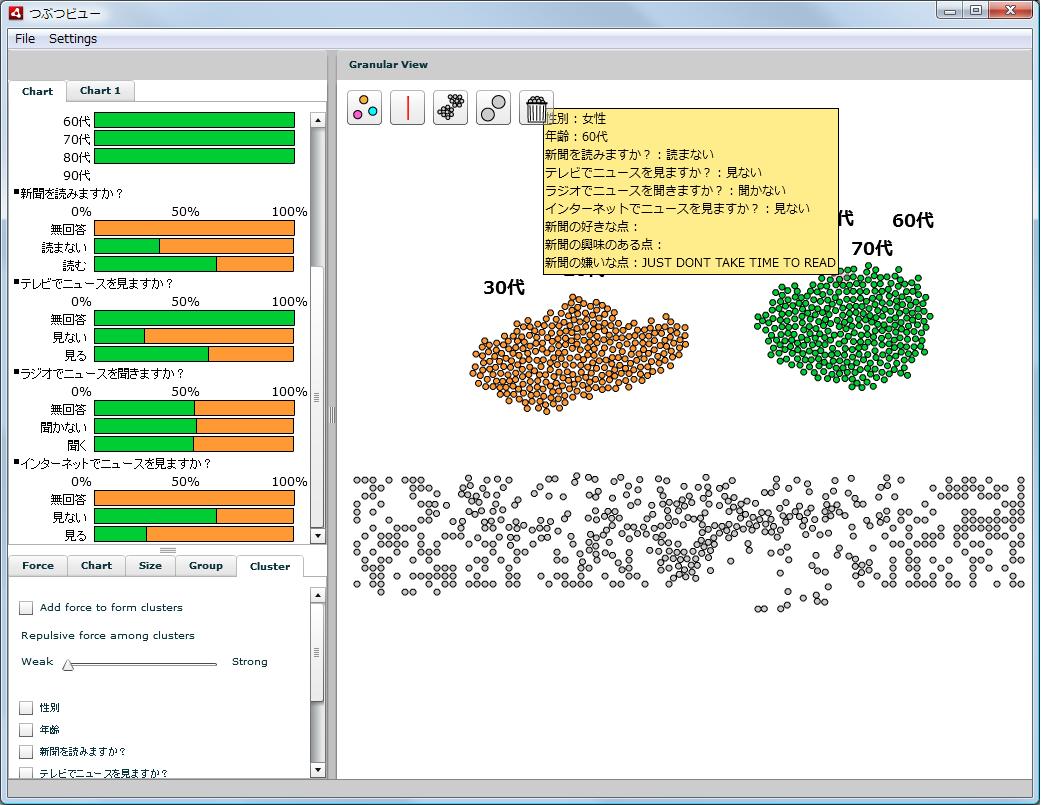The height and width of the screenshot is (805, 1042).
Task: Open the Settings menu
Action: click(73, 39)
